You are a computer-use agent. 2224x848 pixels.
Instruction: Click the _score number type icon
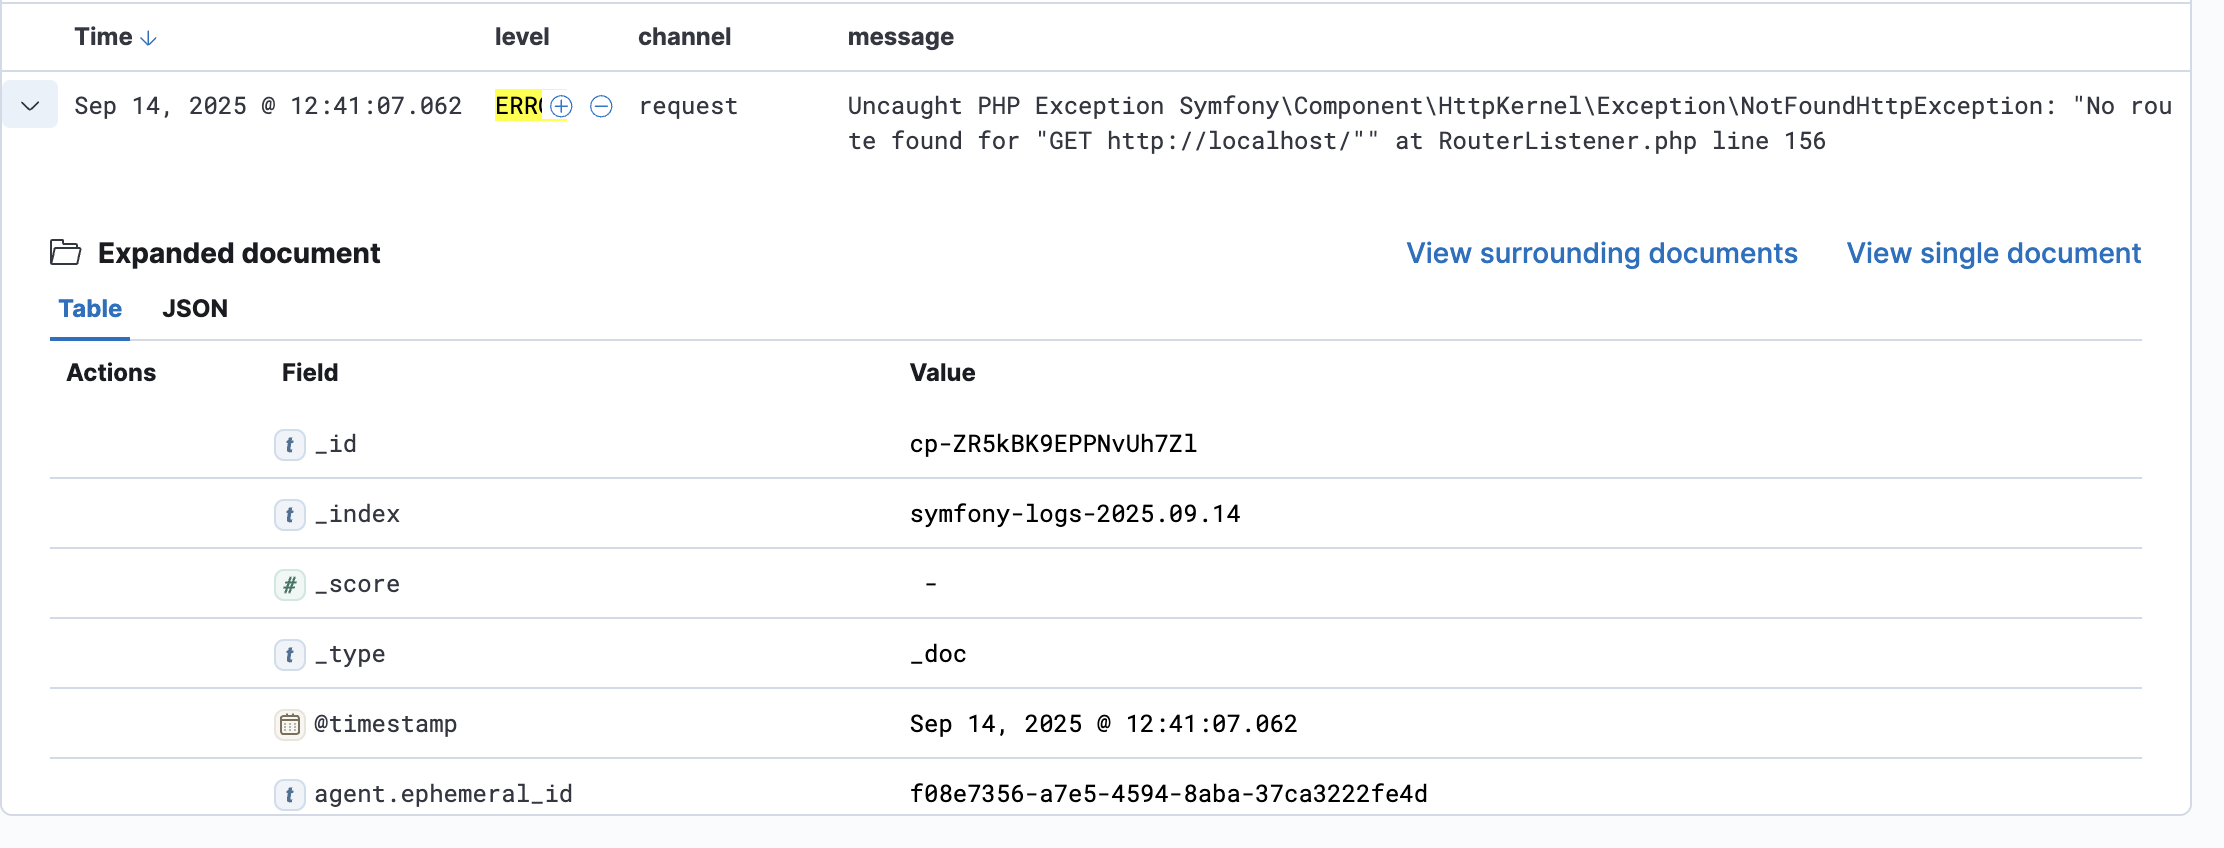coord(289,584)
